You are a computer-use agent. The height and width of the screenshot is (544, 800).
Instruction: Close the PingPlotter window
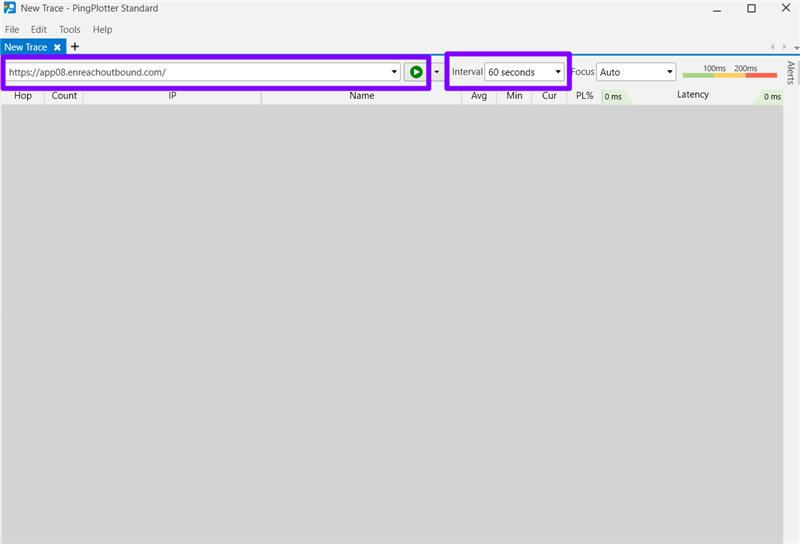click(786, 8)
